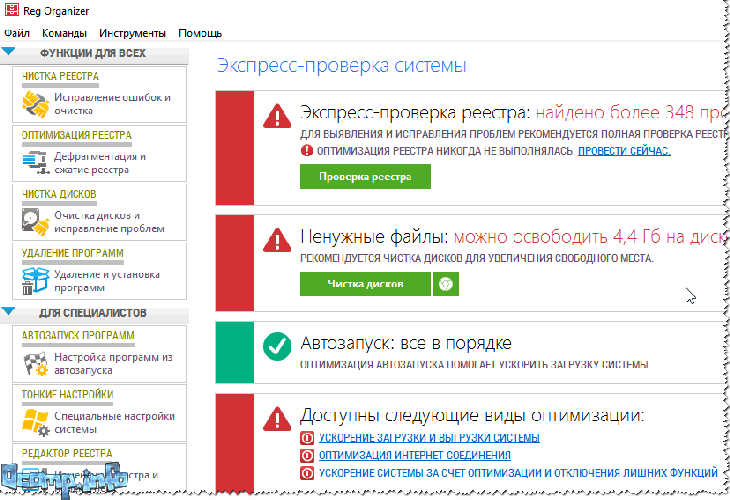The height and width of the screenshot is (500, 730).
Task: Open УДАЛЕНИЕ ПРОГРАММ section title
Action: 73,253
